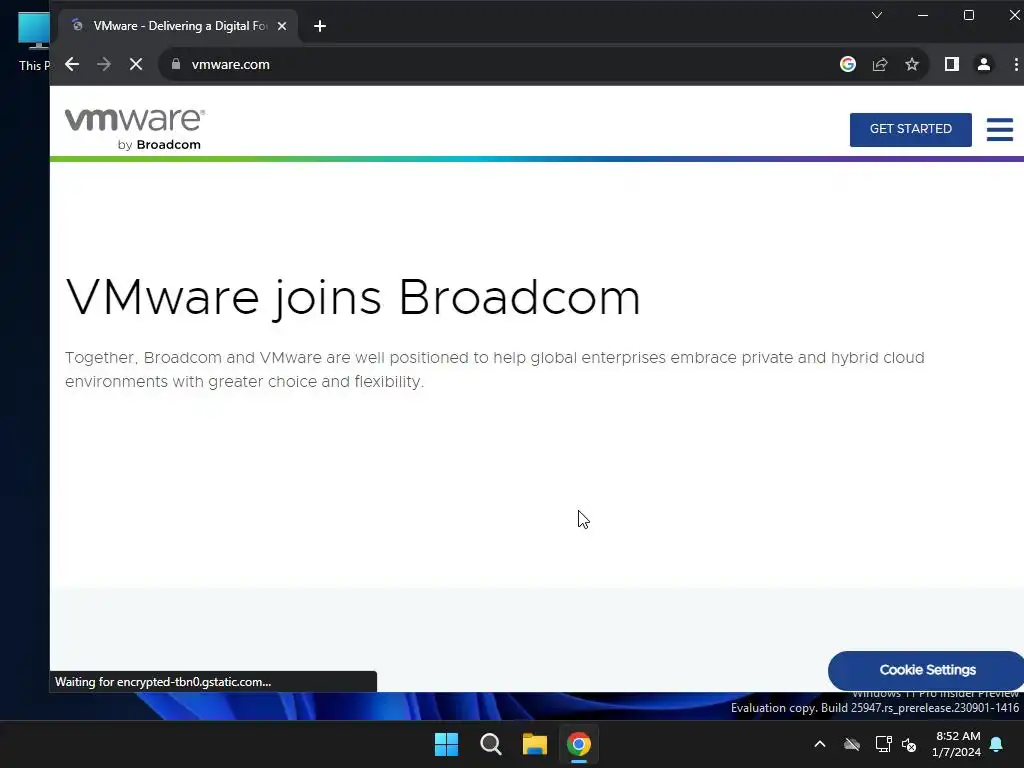Open File Explorer from taskbar

click(x=534, y=744)
